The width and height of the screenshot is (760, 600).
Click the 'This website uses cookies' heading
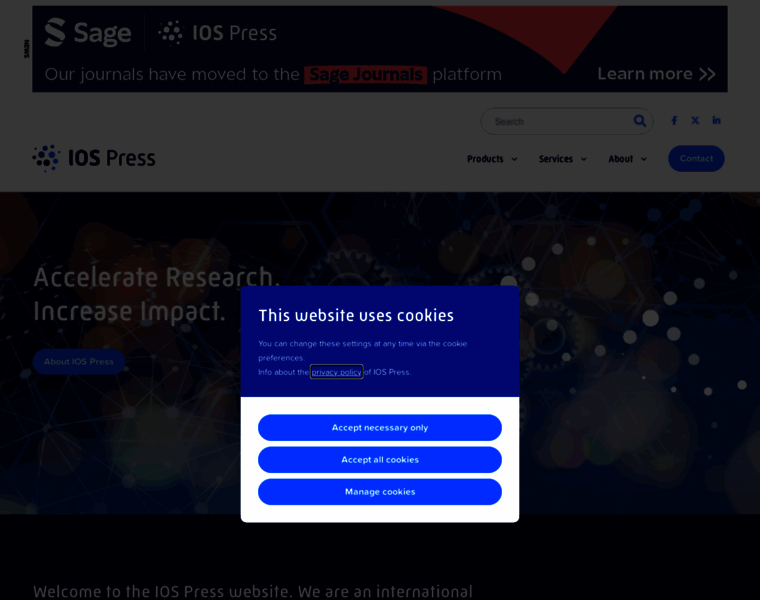(356, 316)
